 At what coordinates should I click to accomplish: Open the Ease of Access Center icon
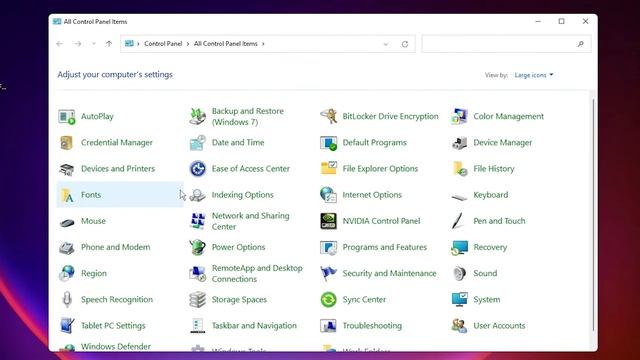tap(198, 169)
